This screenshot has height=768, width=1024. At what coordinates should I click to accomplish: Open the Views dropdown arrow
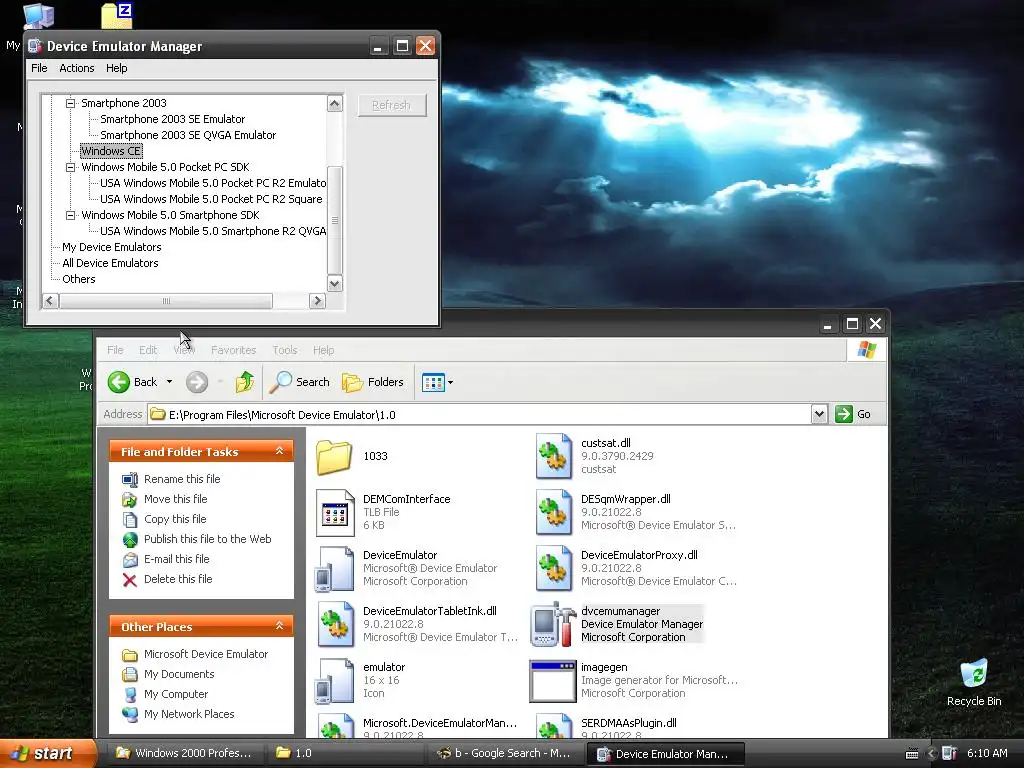tap(450, 383)
